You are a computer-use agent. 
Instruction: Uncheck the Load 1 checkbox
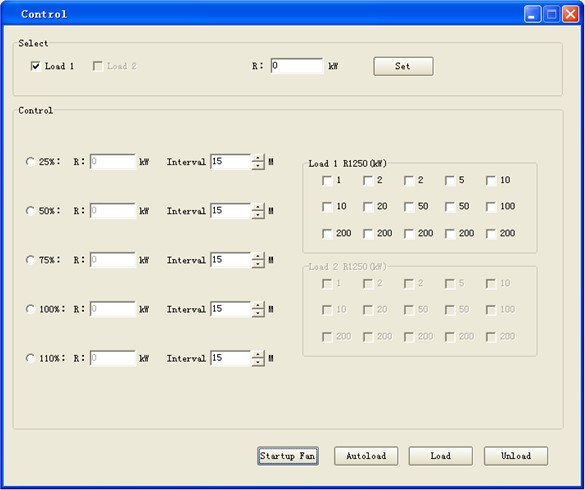pyautogui.click(x=36, y=66)
